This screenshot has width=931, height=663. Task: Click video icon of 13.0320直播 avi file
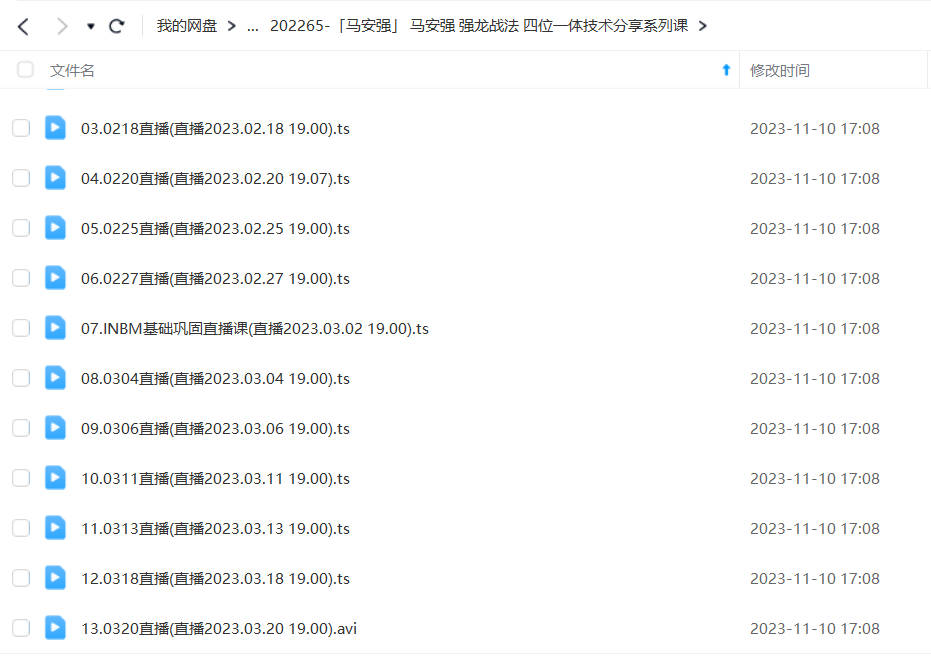(55, 627)
